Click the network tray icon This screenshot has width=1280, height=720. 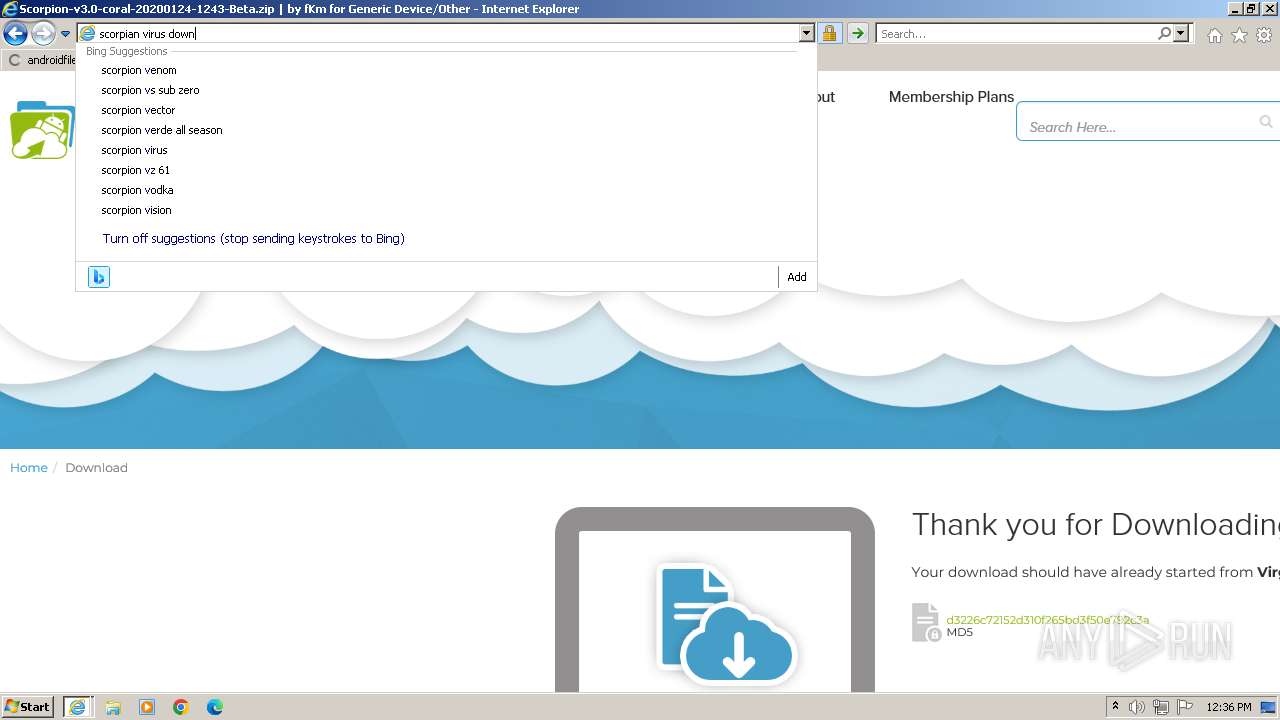1161,707
